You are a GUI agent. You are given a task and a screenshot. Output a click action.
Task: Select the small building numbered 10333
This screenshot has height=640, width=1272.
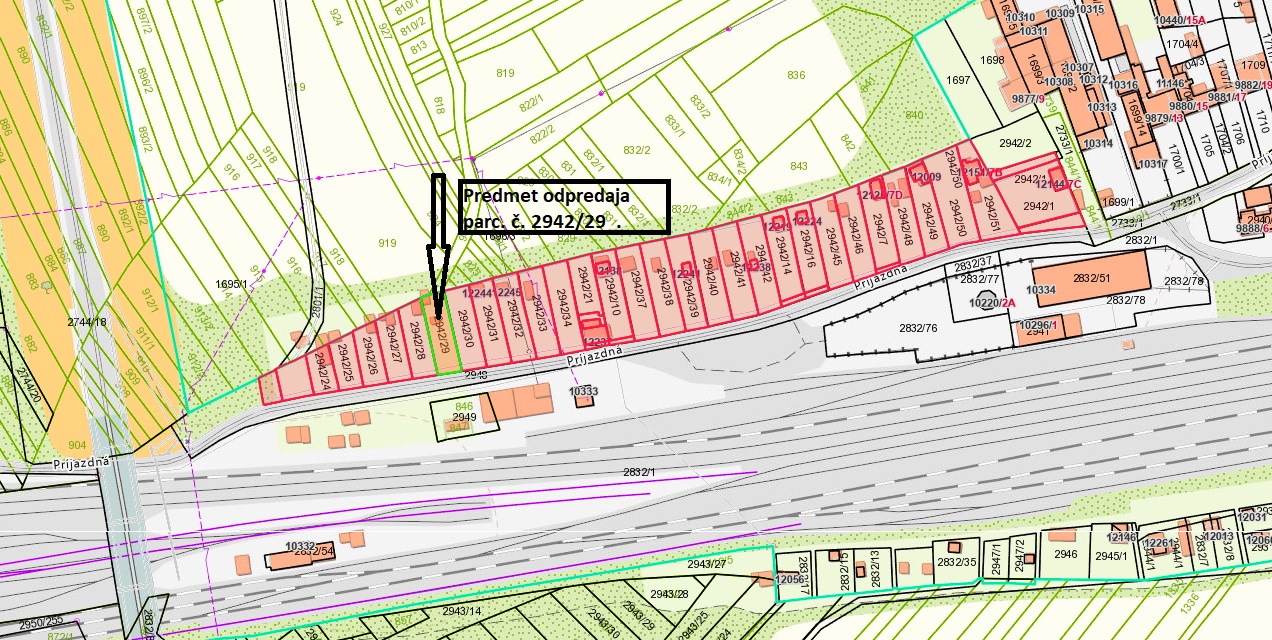coord(583,400)
